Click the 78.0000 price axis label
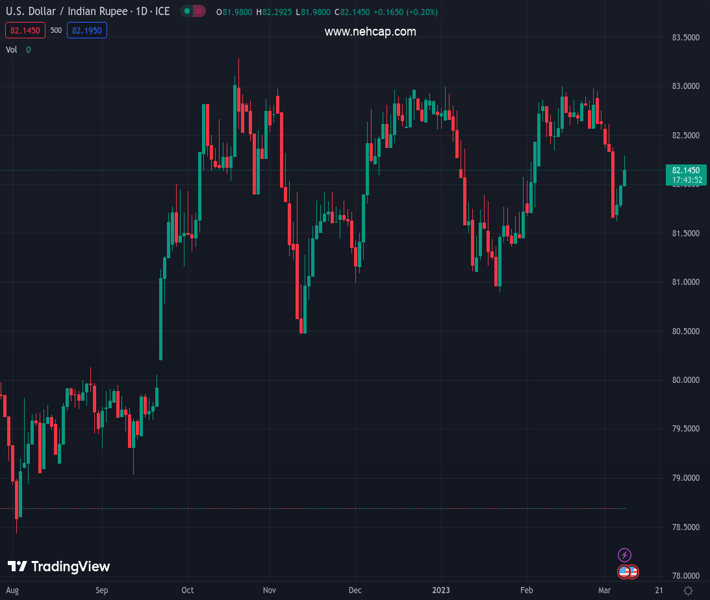 684,576
